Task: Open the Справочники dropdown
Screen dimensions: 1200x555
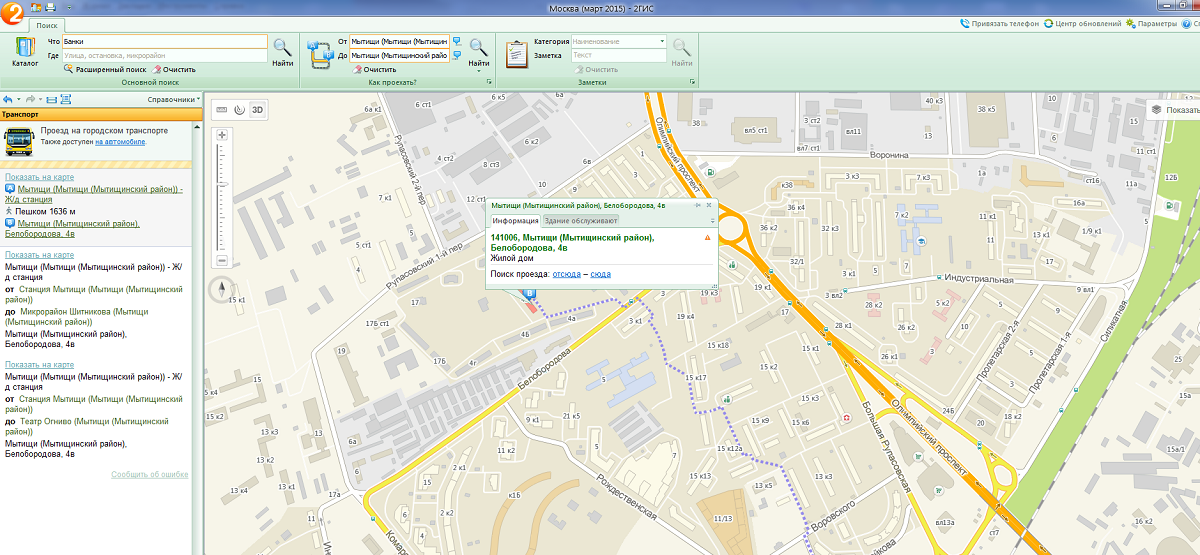Action: (x=174, y=99)
